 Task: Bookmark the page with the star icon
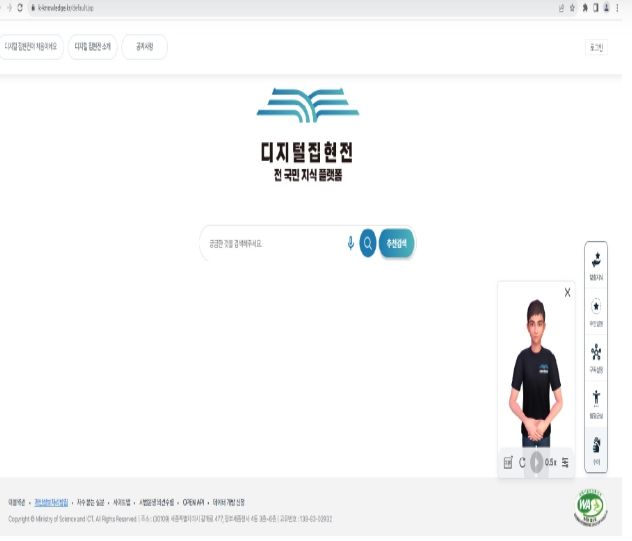pos(572,8)
